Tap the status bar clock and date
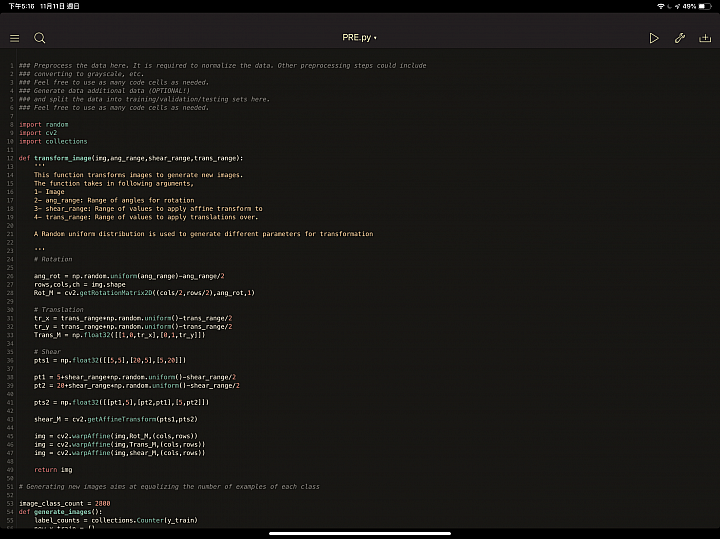The height and width of the screenshot is (539, 720). [44, 6]
